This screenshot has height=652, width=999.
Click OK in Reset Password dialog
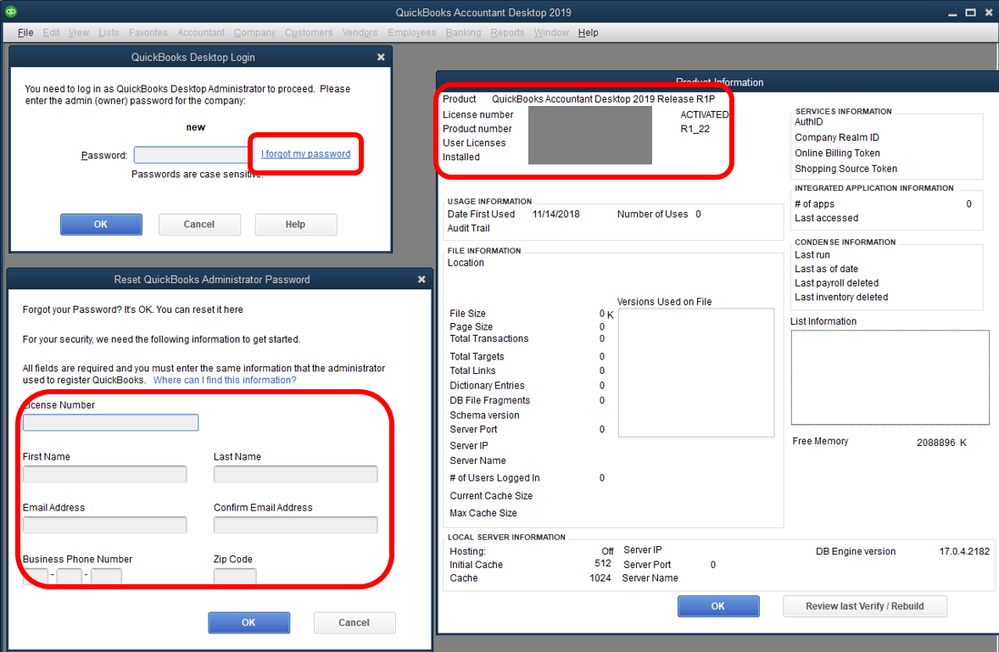[x=249, y=623]
